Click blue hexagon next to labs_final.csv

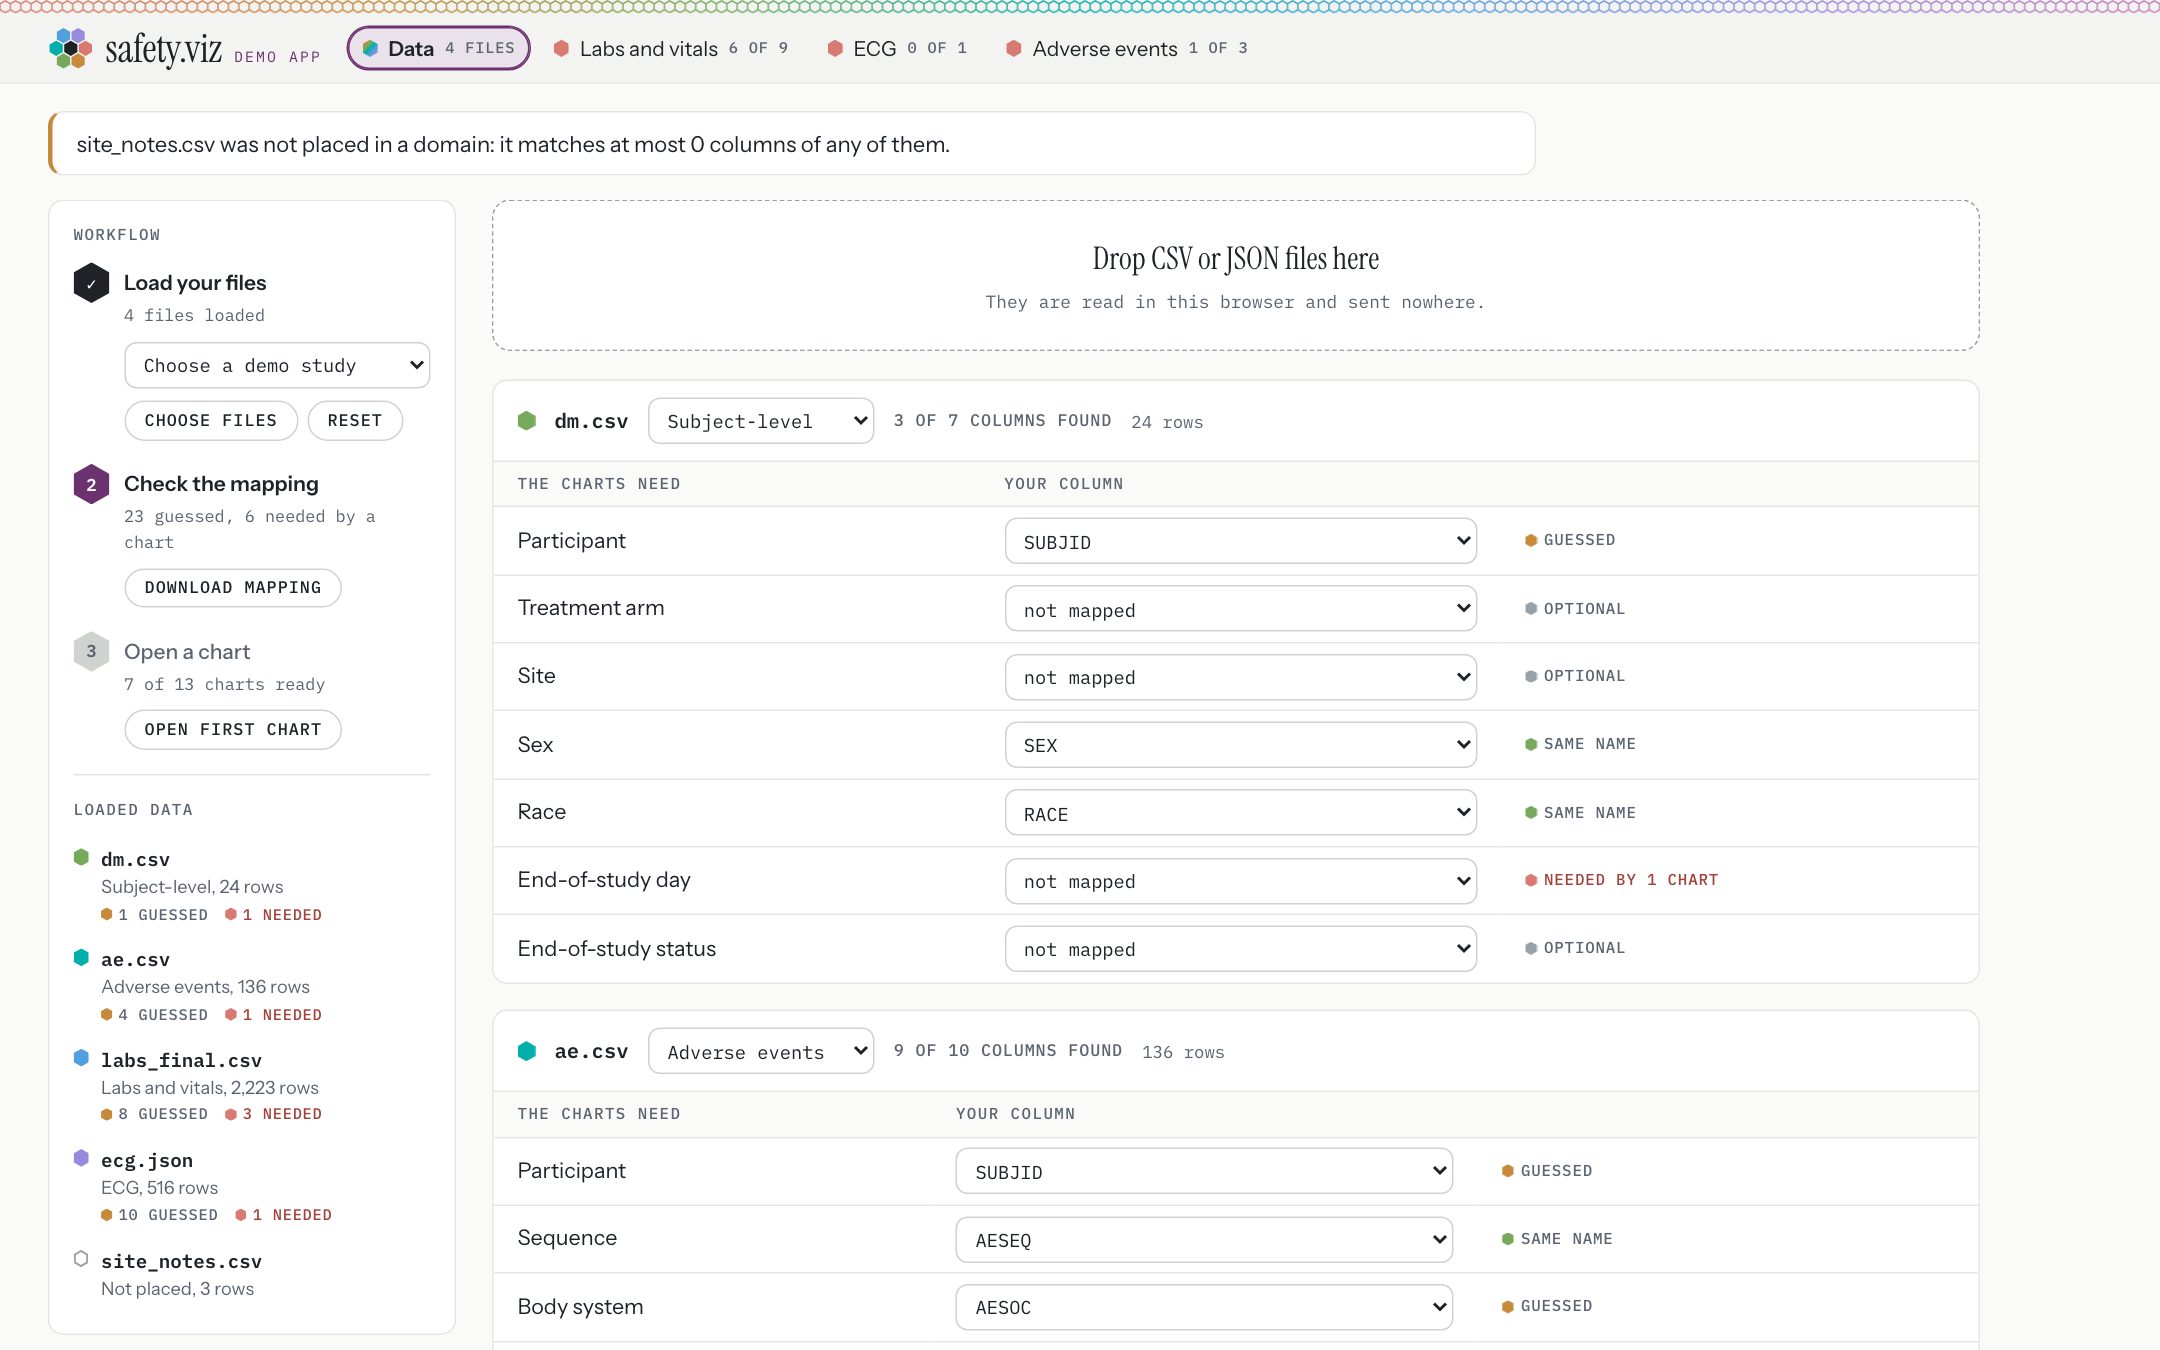(x=81, y=1058)
